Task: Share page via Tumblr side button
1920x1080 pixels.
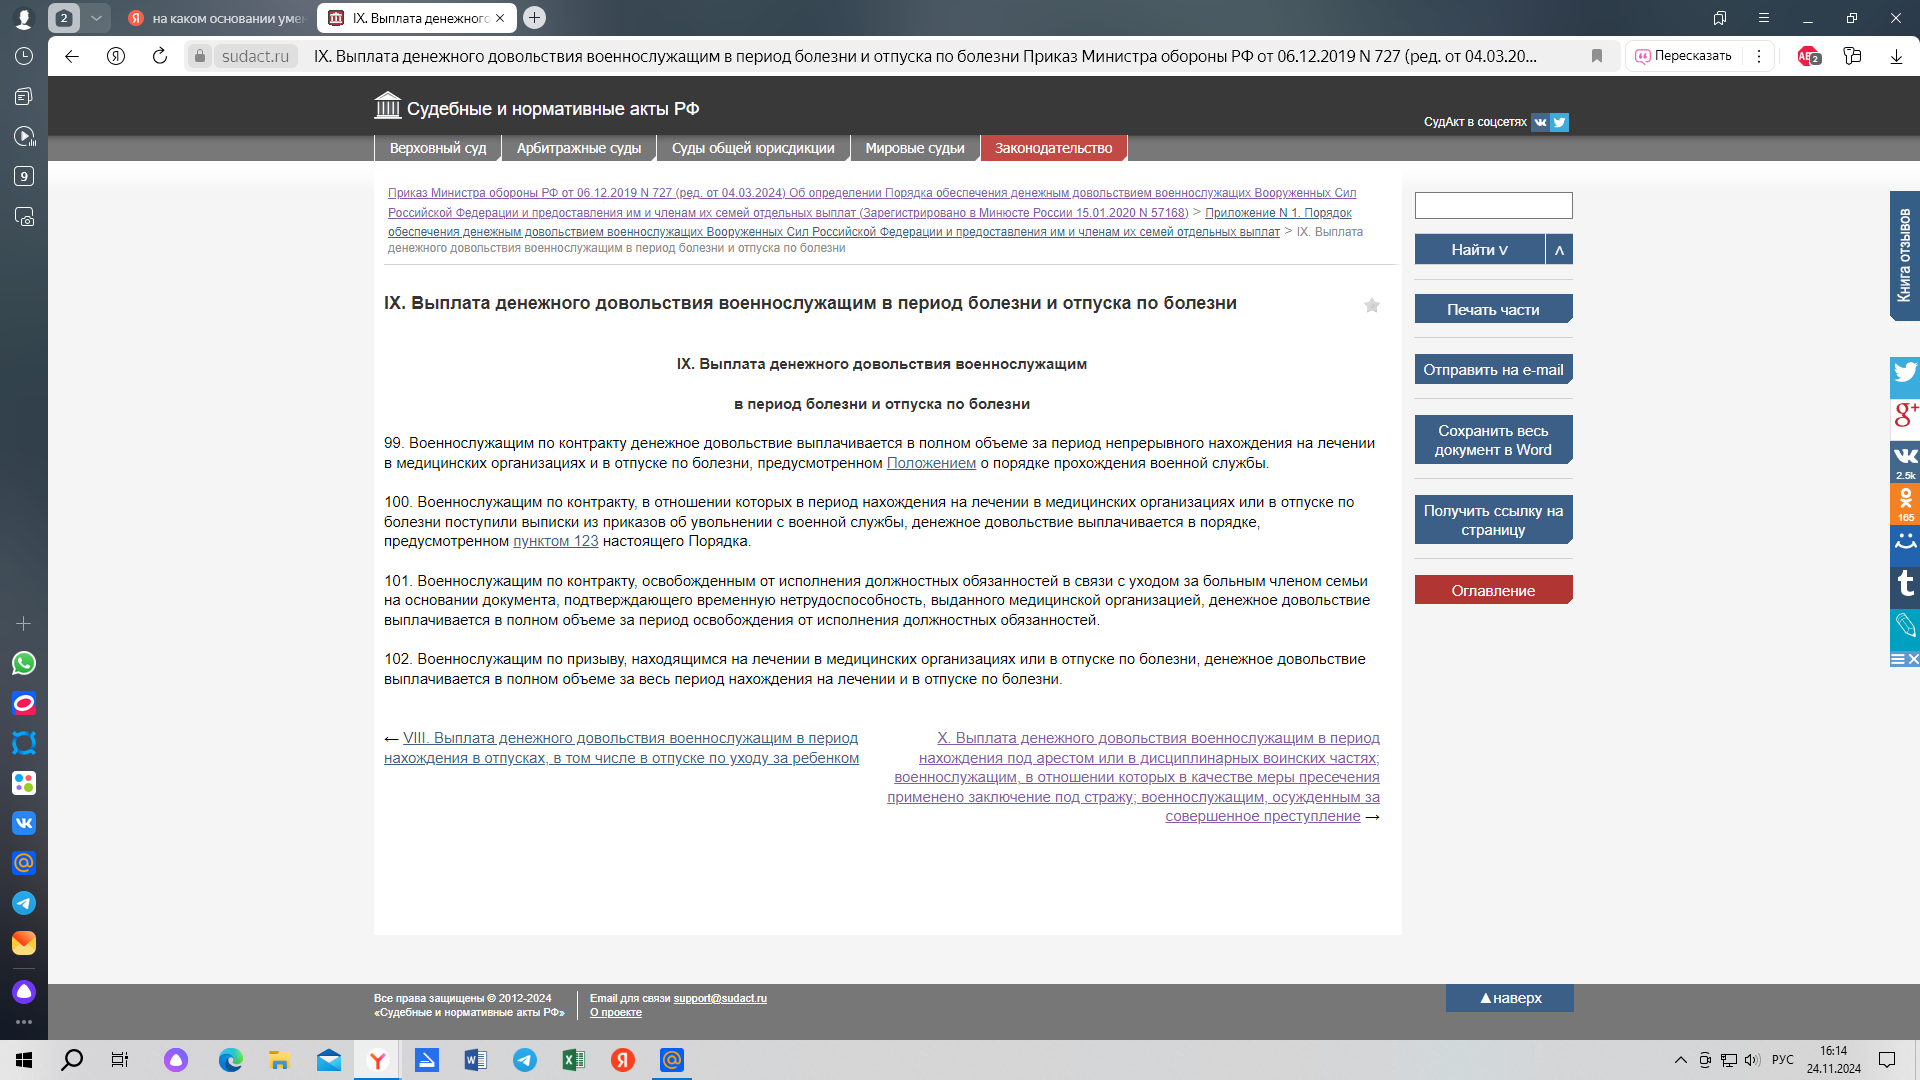Action: tap(1905, 585)
